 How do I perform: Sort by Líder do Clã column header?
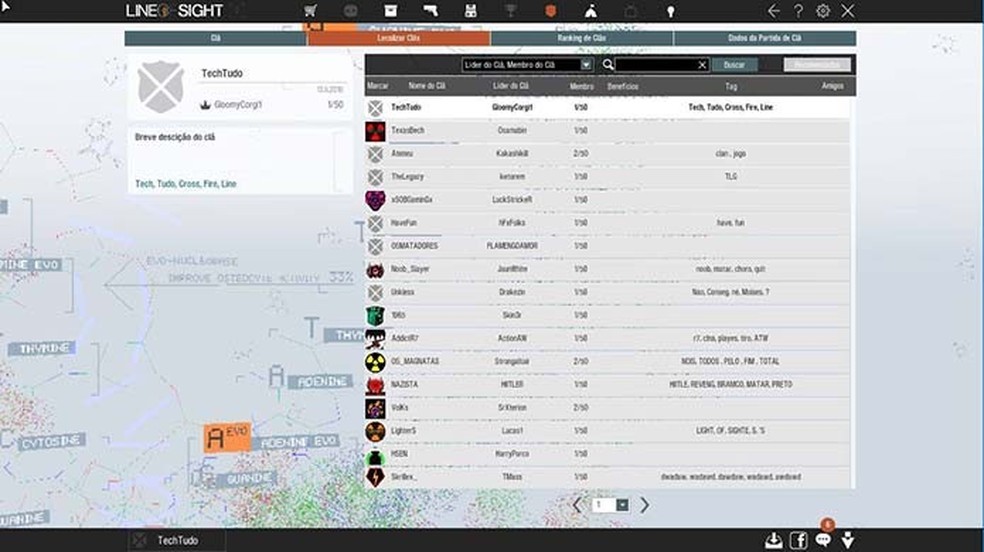pyautogui.click(x=511, y=86)
